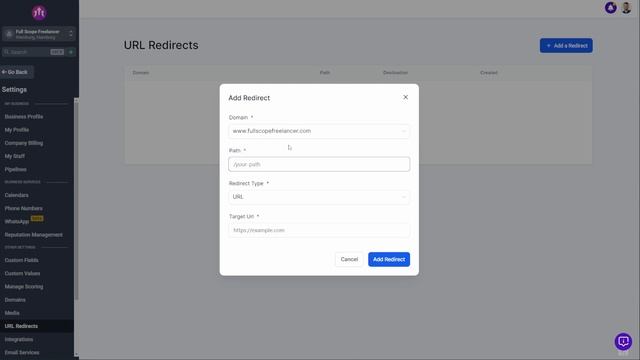Image resolution: width=640 pixels, height=360 pixels.
Task: Click the Destination column header
Action: point(395,73)
